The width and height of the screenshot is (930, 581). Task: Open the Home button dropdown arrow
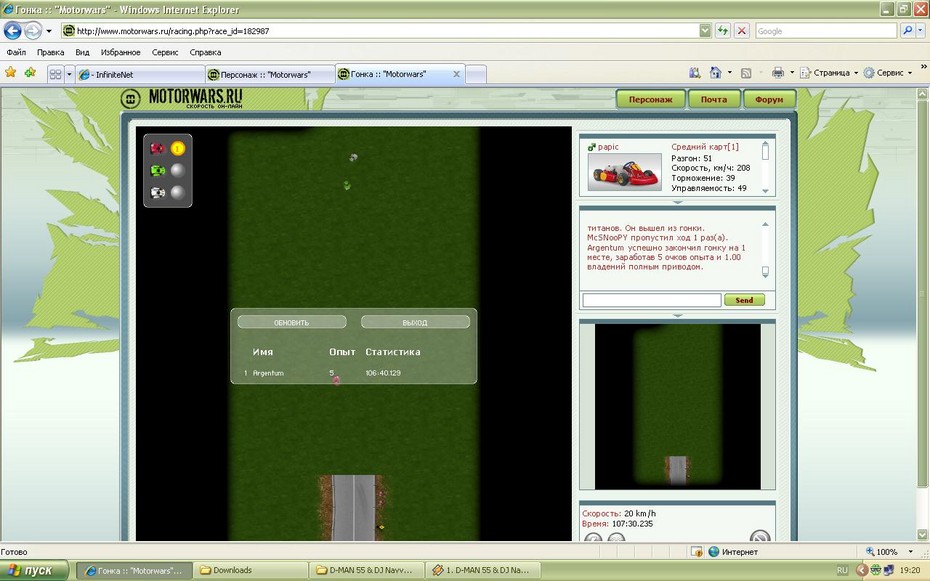click(x=730, y=72)
